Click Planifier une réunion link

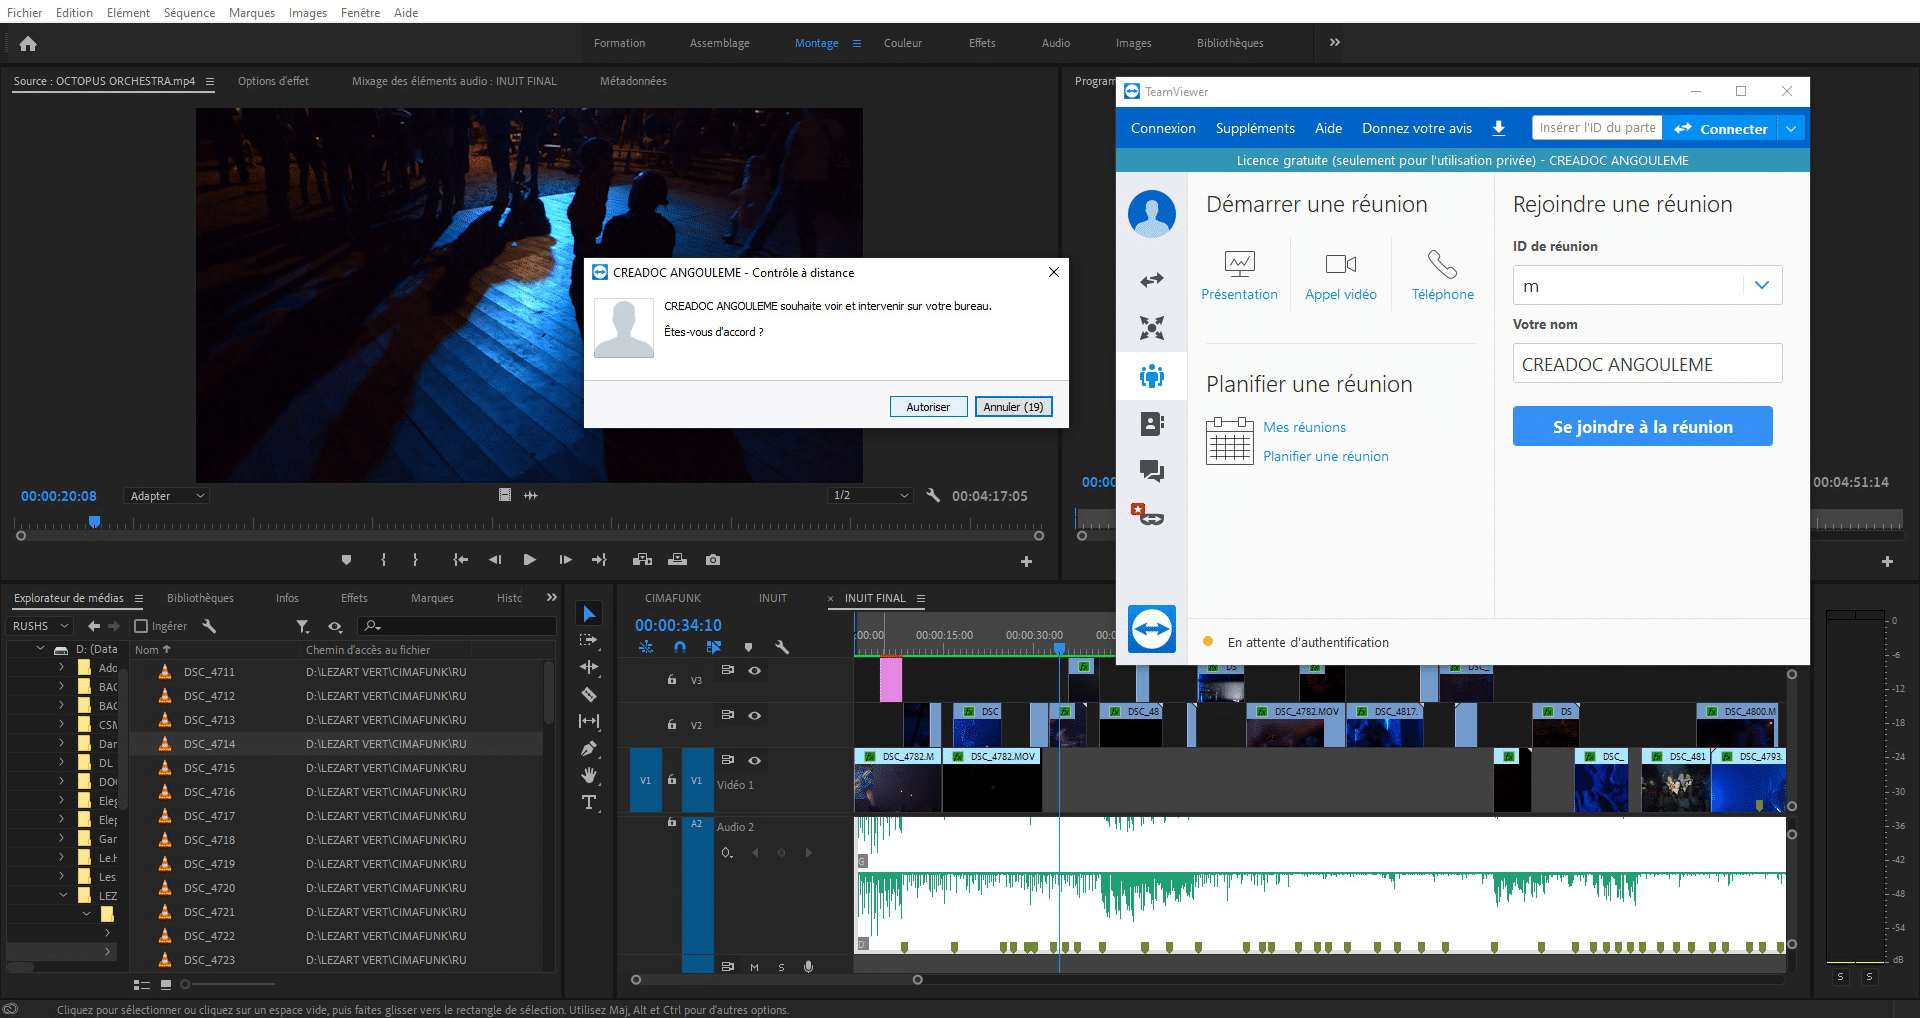pyautogui.click(x=1325, y=456)
